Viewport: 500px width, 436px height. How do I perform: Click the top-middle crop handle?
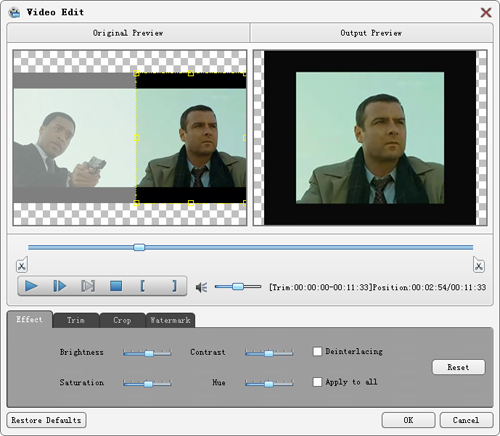[191, 73]
